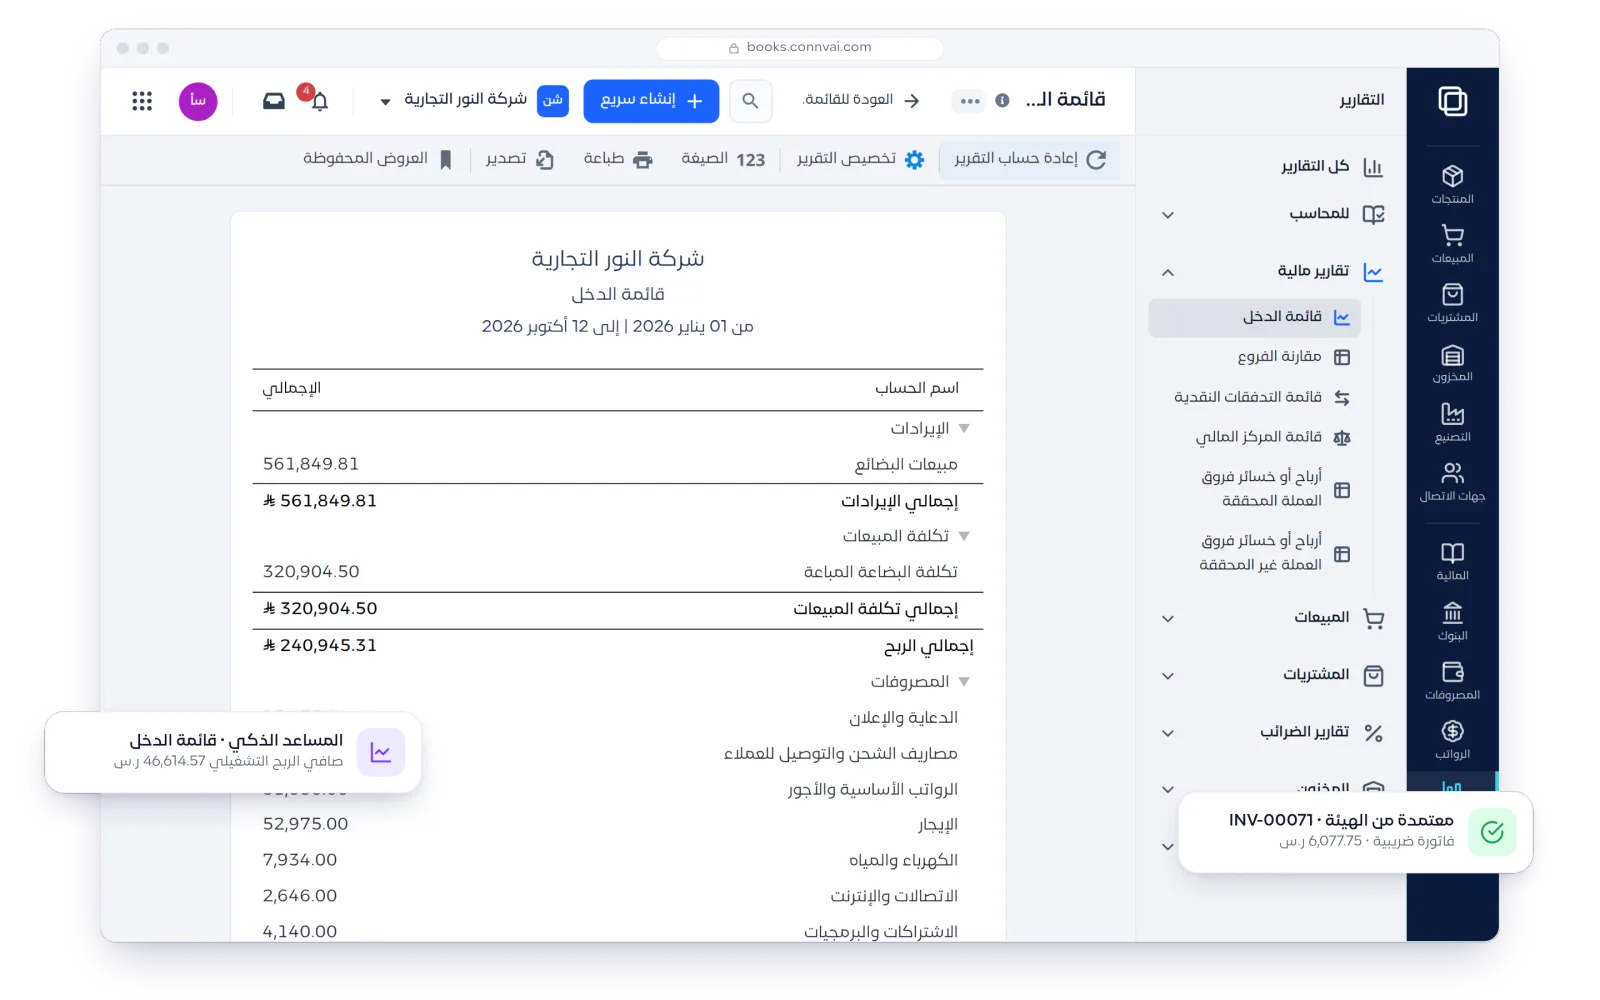Open the apps grid icon

pyautogui.click(x=142, y=101)
